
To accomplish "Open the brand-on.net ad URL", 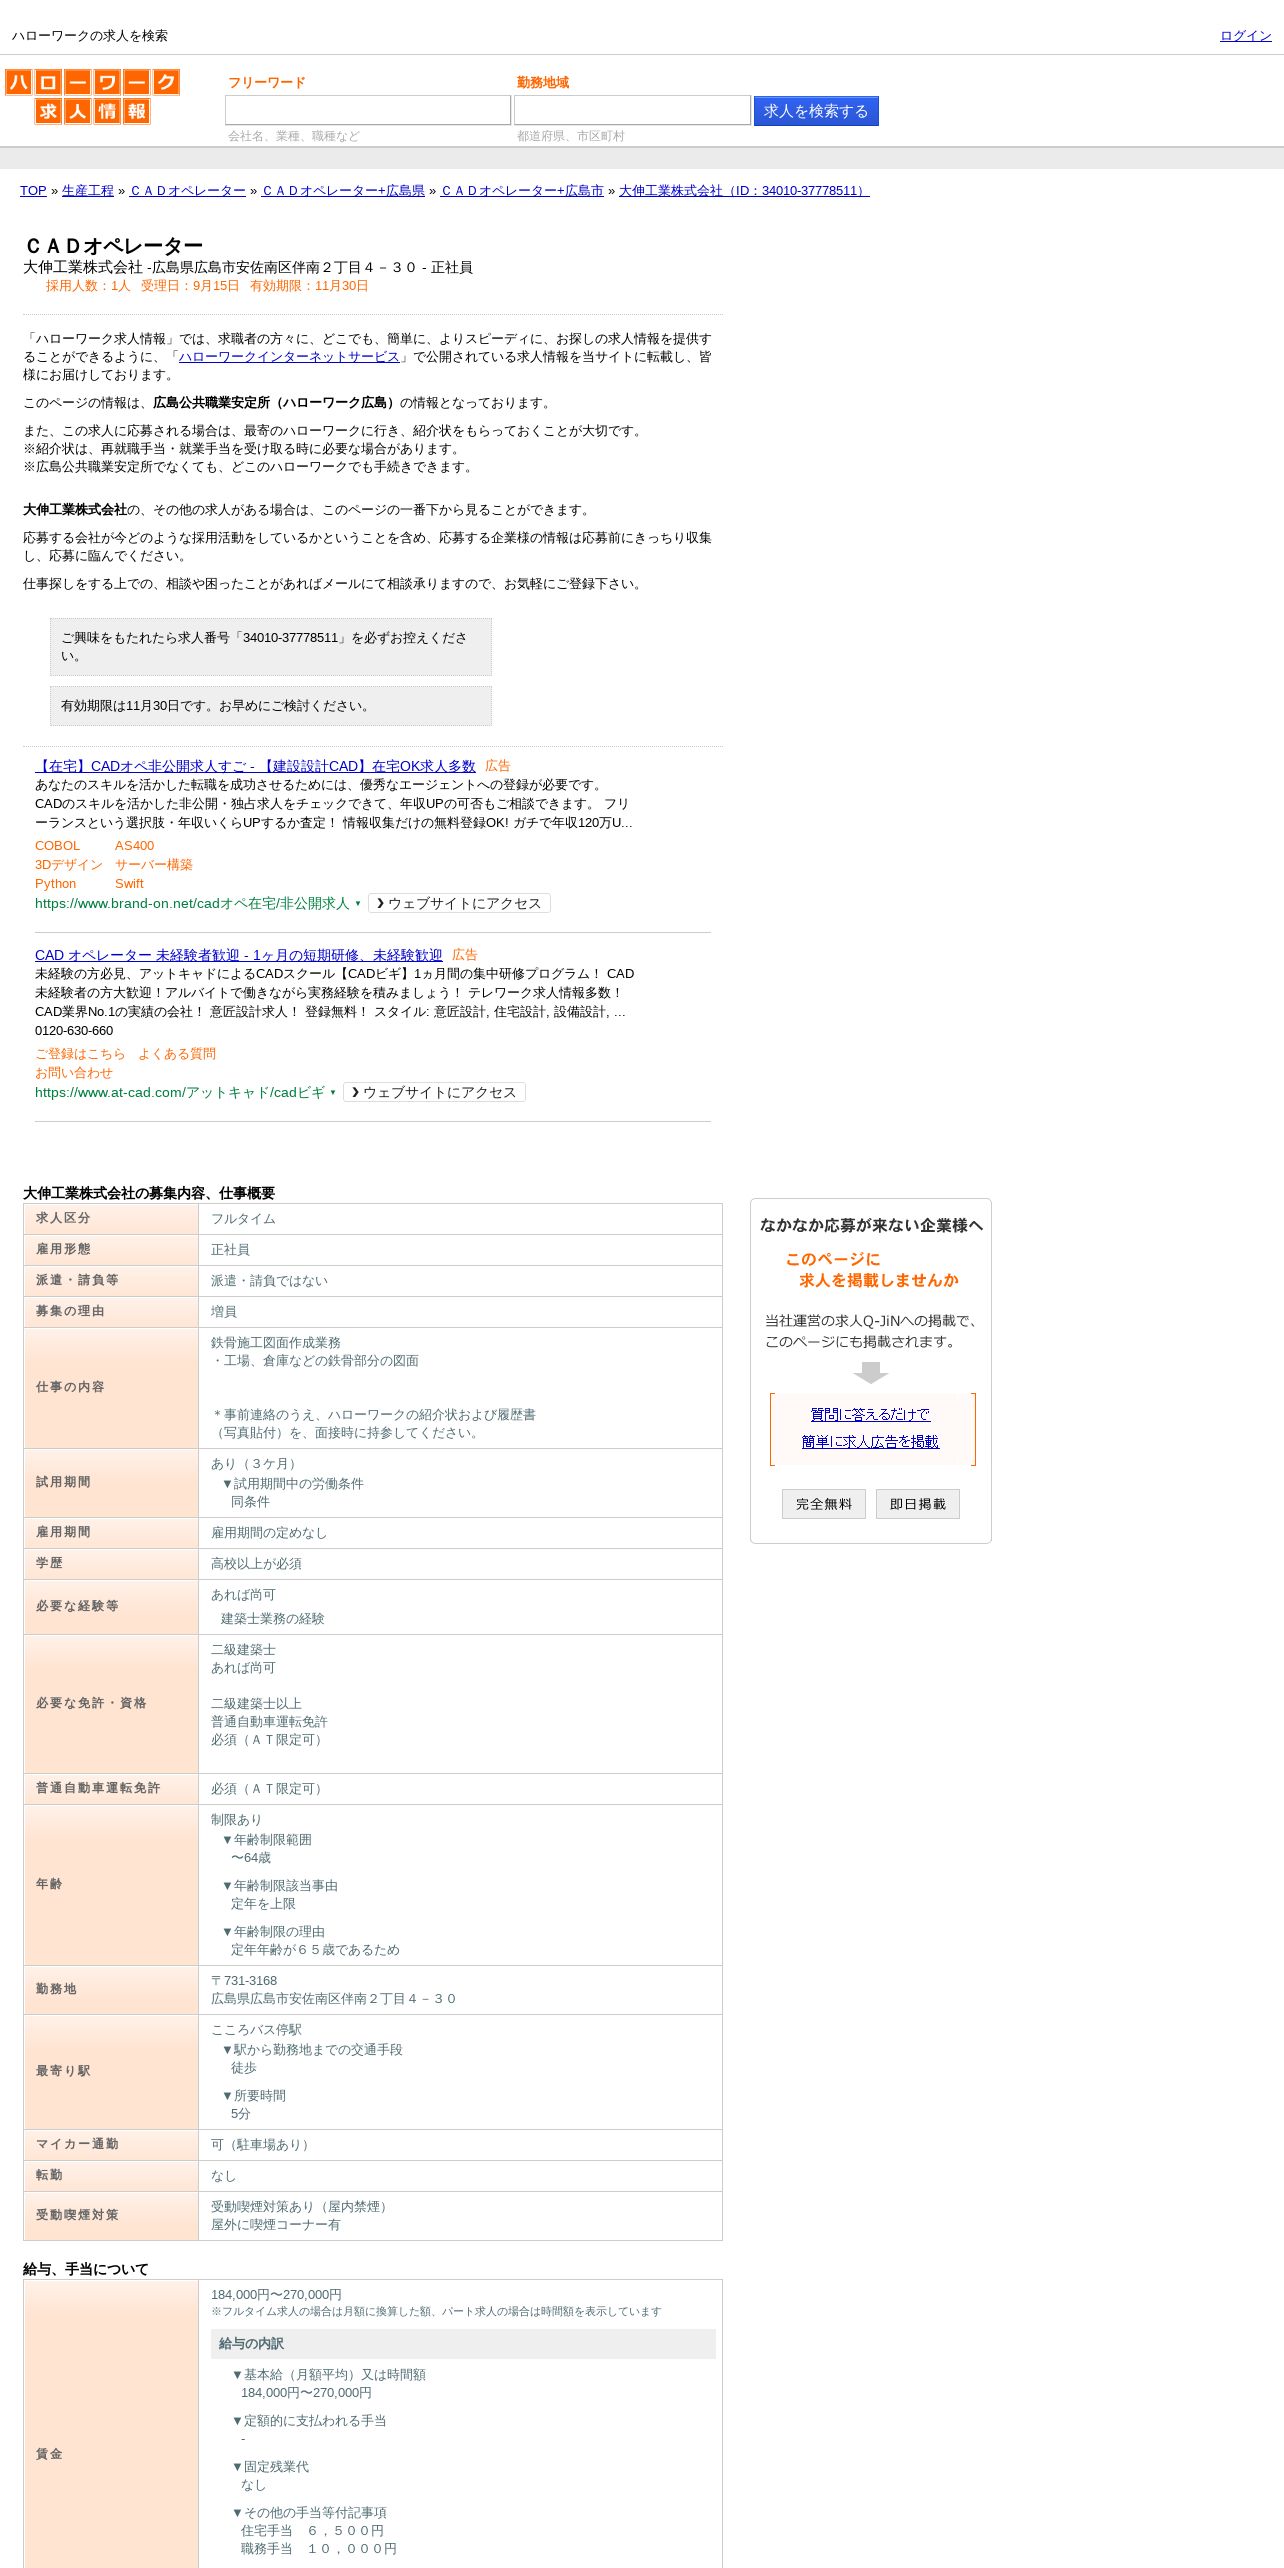I will click(x=192, y=903).
